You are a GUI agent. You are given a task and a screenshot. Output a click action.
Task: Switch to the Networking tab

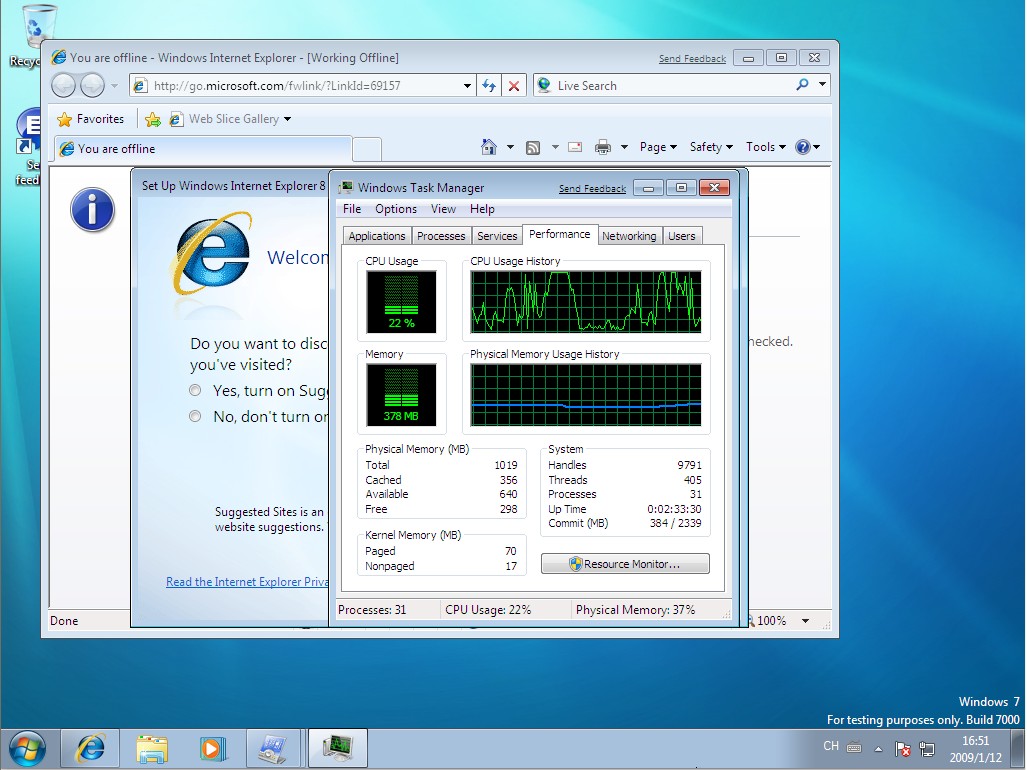point(629,235)
